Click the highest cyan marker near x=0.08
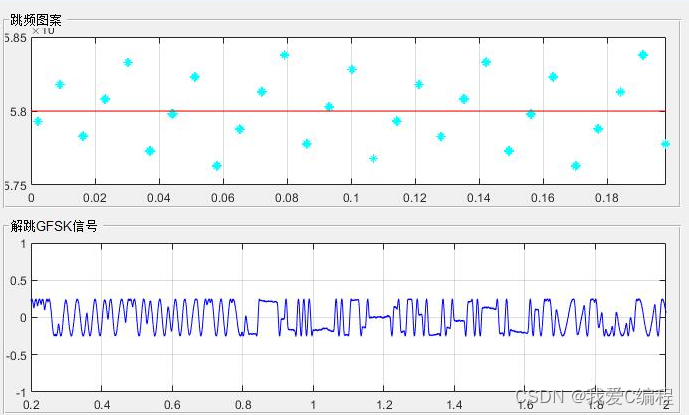Viewport: 689px width, 415px height. tap(285, 55)
